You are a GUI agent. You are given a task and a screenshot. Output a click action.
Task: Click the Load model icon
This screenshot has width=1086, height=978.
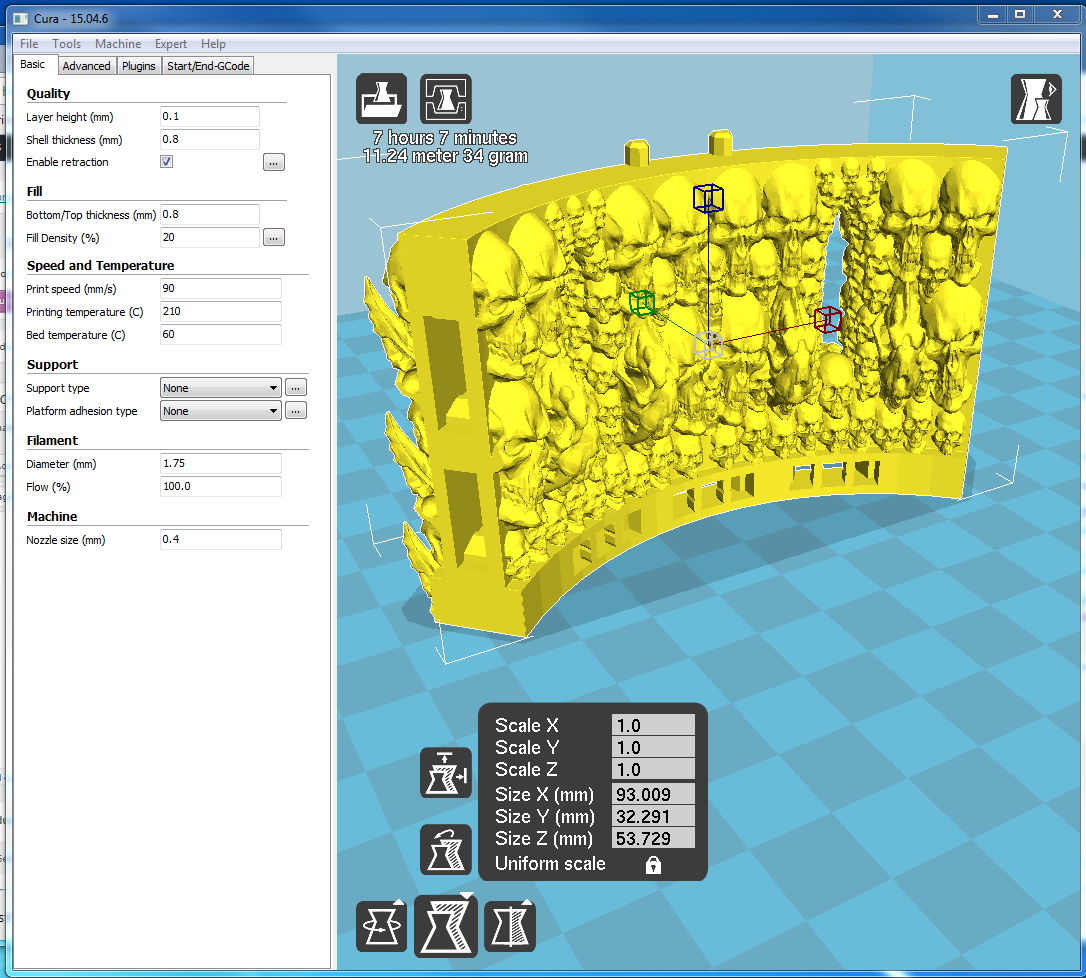(x=381, y=98)
